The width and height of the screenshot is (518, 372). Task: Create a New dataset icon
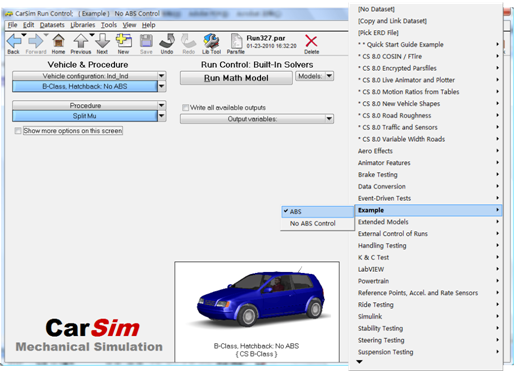123,41
